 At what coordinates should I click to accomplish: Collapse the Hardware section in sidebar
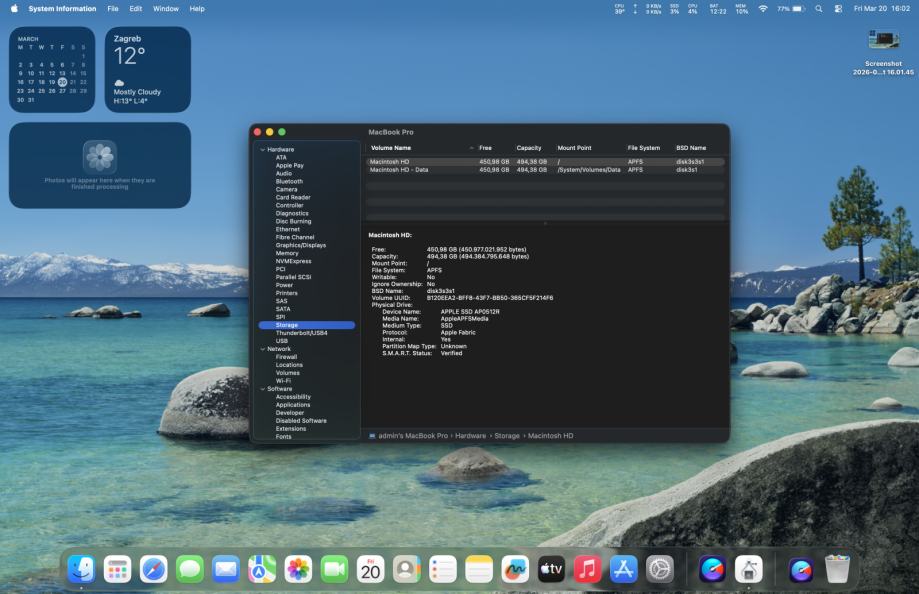coord(263,149)
